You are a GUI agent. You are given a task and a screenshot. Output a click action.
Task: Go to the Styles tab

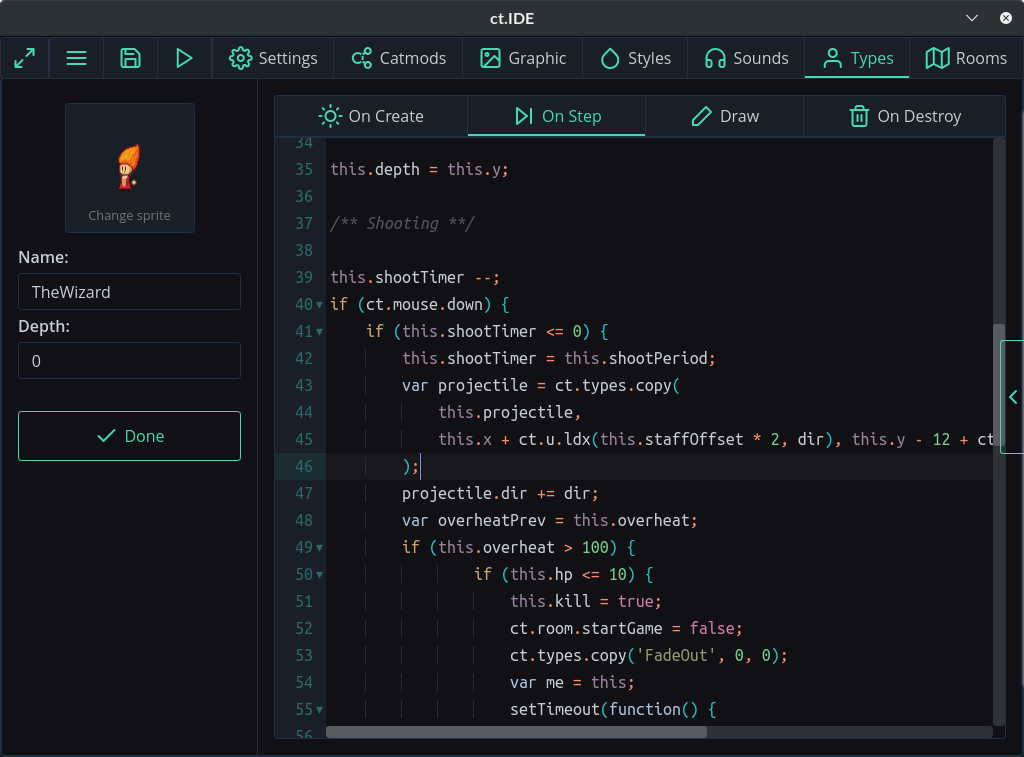pyautogui.click(x=635, y=58)
